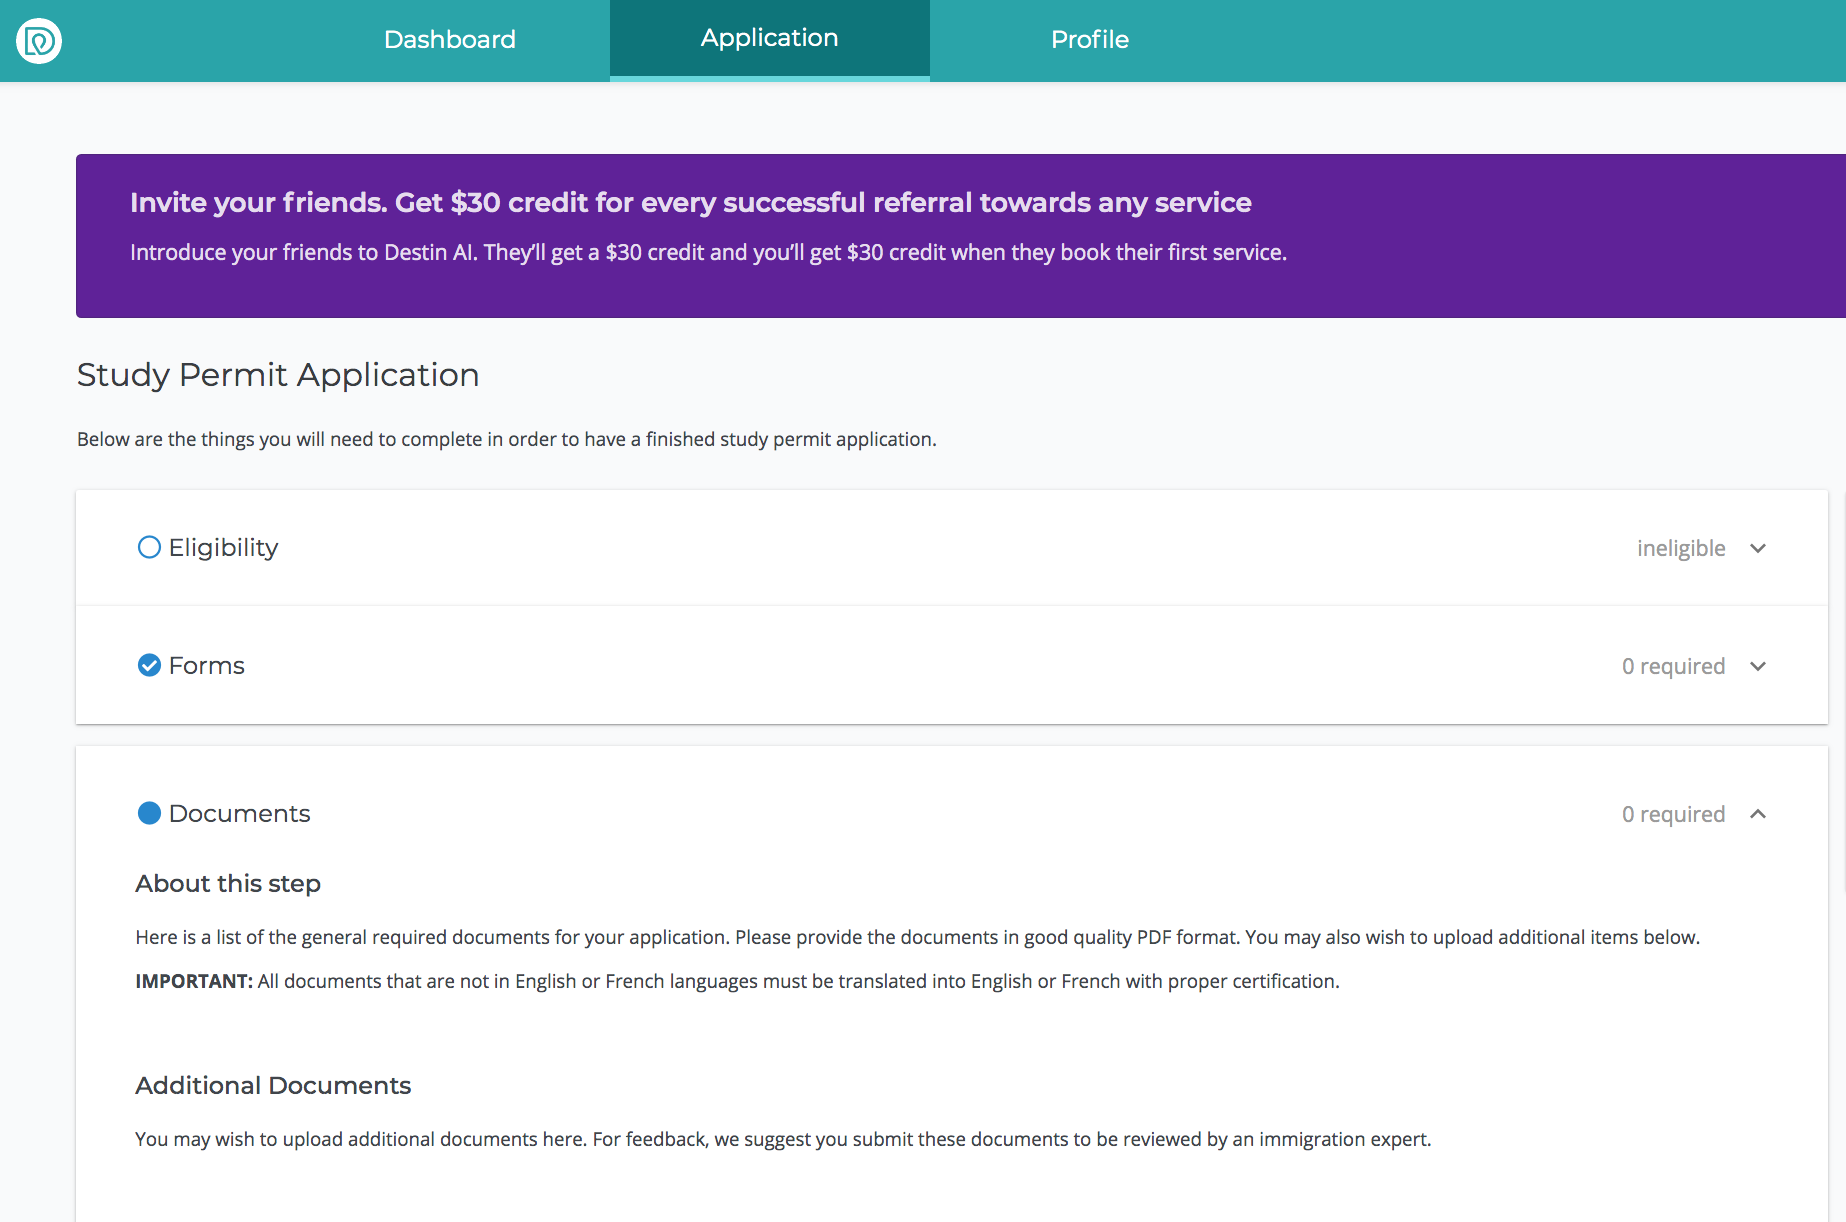Image resolution: width=1846 pixels, height=1222 pixels.
Task: Click the 'About this step' heading
Action: [x=228, y=884]
